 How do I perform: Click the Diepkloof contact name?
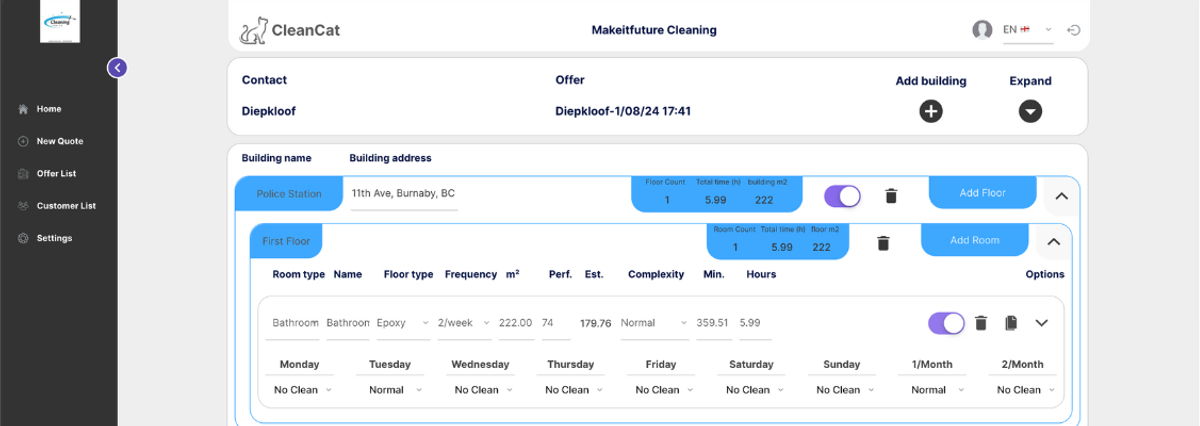pos(269,111)
